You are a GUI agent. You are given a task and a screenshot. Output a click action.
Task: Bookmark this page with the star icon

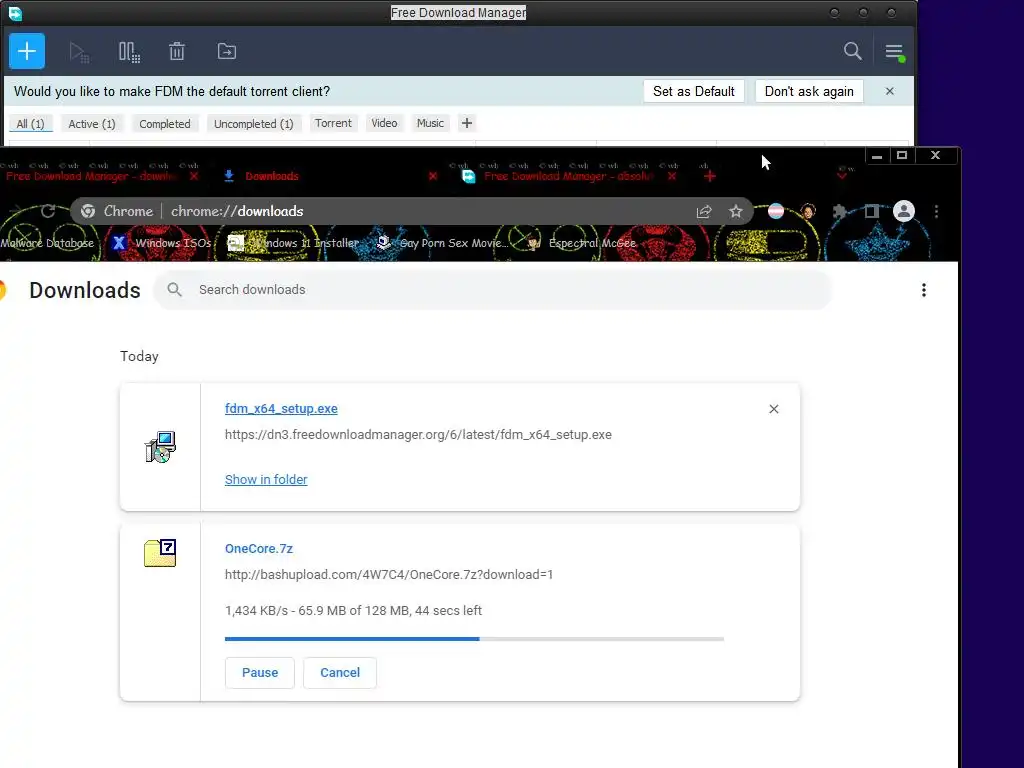(736, 211)
